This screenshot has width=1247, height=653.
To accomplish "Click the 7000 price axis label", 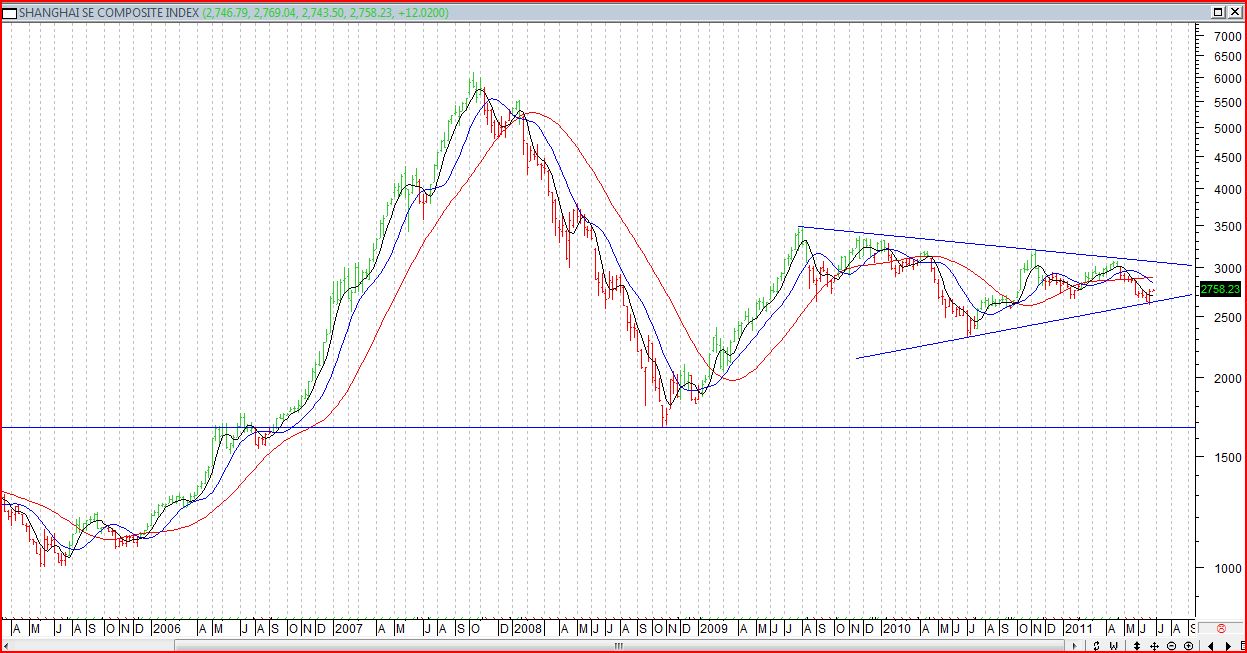I will [1226, 36].
